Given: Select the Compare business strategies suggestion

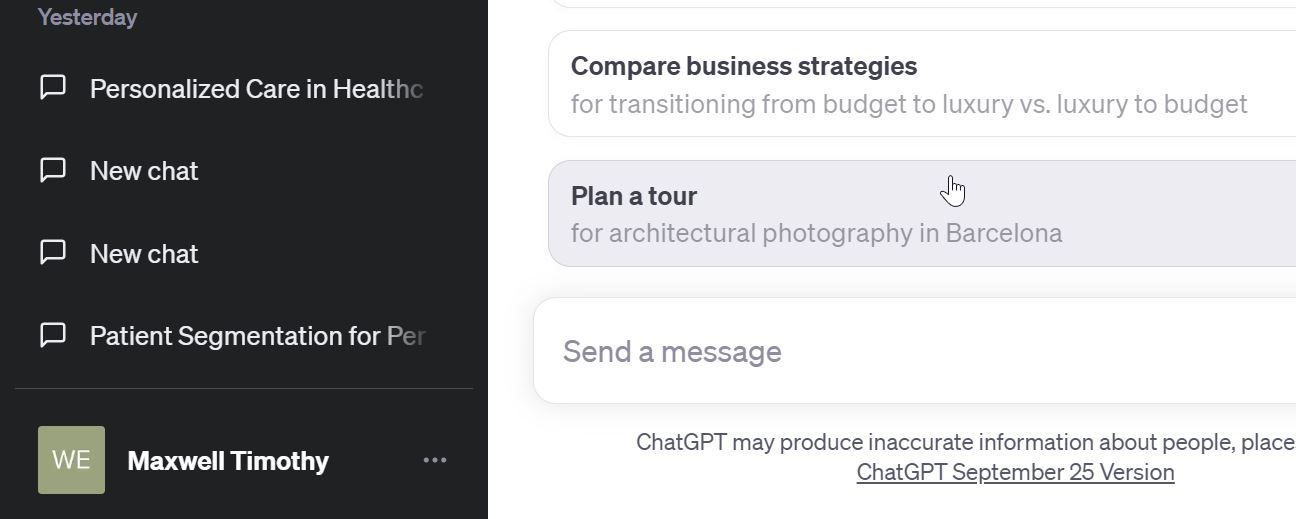Looking at the screenshot, I should pyautogui.click(x=744, y=66).
